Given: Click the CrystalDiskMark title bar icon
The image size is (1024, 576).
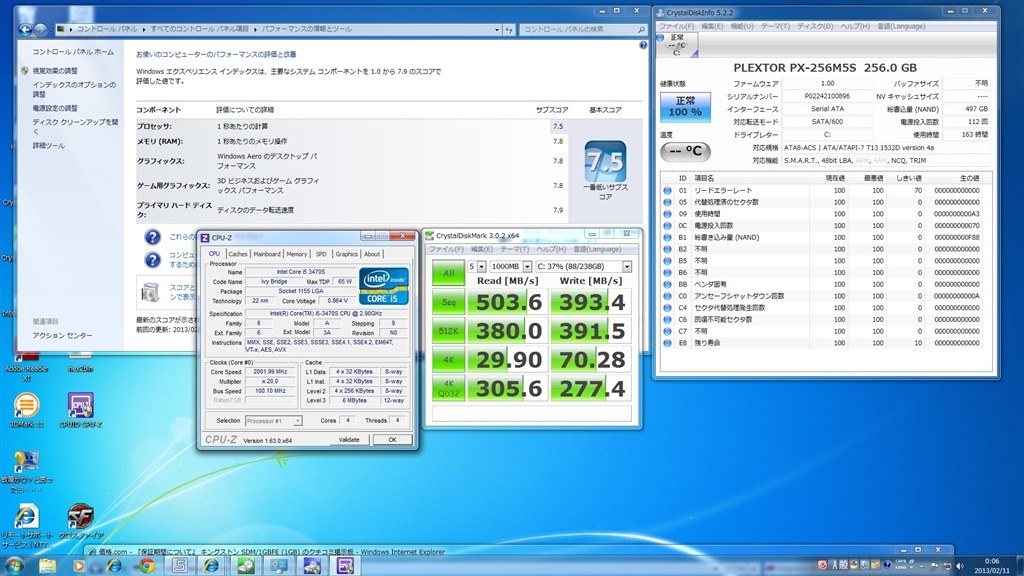Looking at the screenshot, I should pyautogui.click(x=430, y=235).
